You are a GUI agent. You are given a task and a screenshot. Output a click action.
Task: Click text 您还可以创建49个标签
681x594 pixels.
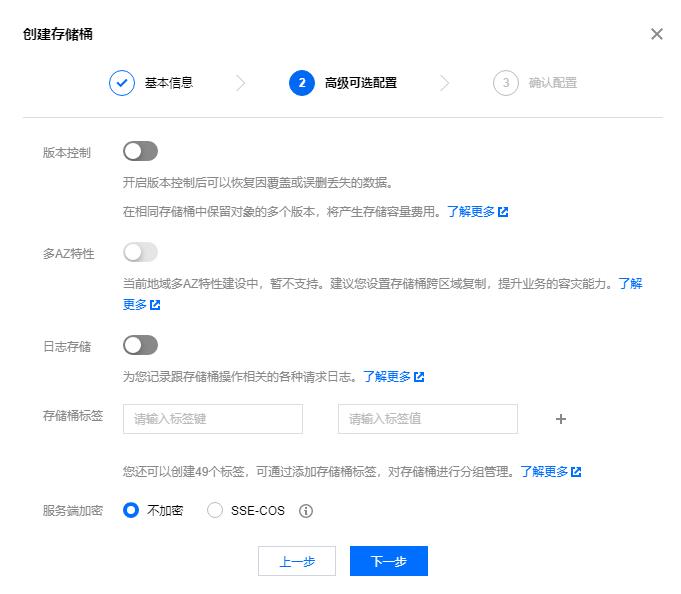(183, 471)
